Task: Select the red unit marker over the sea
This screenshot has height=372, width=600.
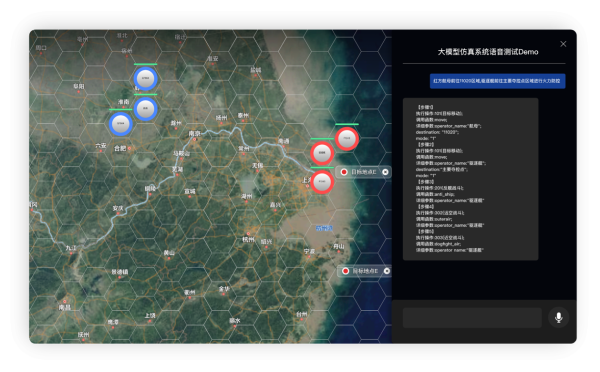Action: pyautogui.click(x=347, y=139)
